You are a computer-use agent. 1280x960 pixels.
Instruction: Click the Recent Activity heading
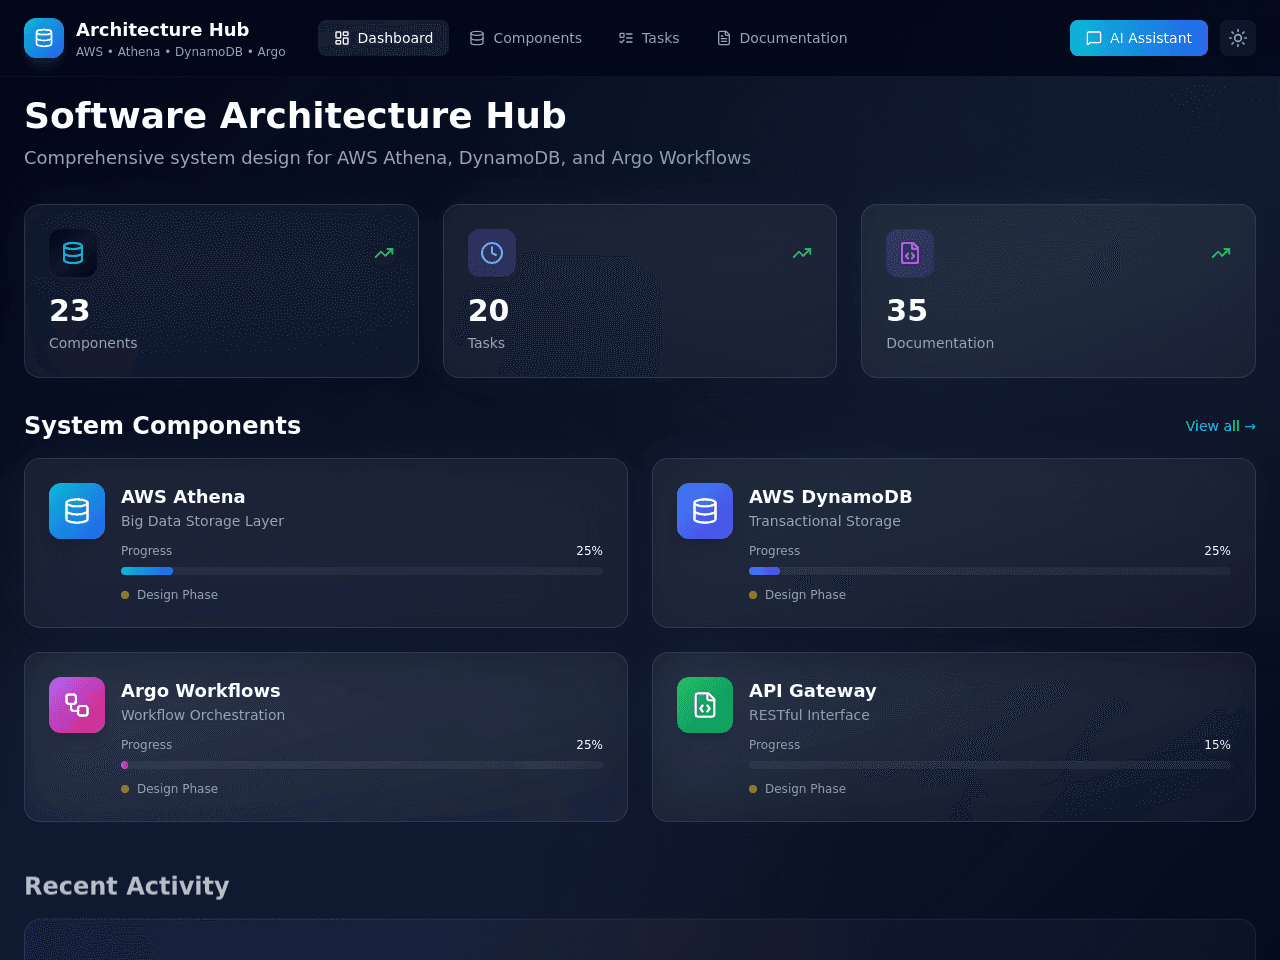coord(127,886)
